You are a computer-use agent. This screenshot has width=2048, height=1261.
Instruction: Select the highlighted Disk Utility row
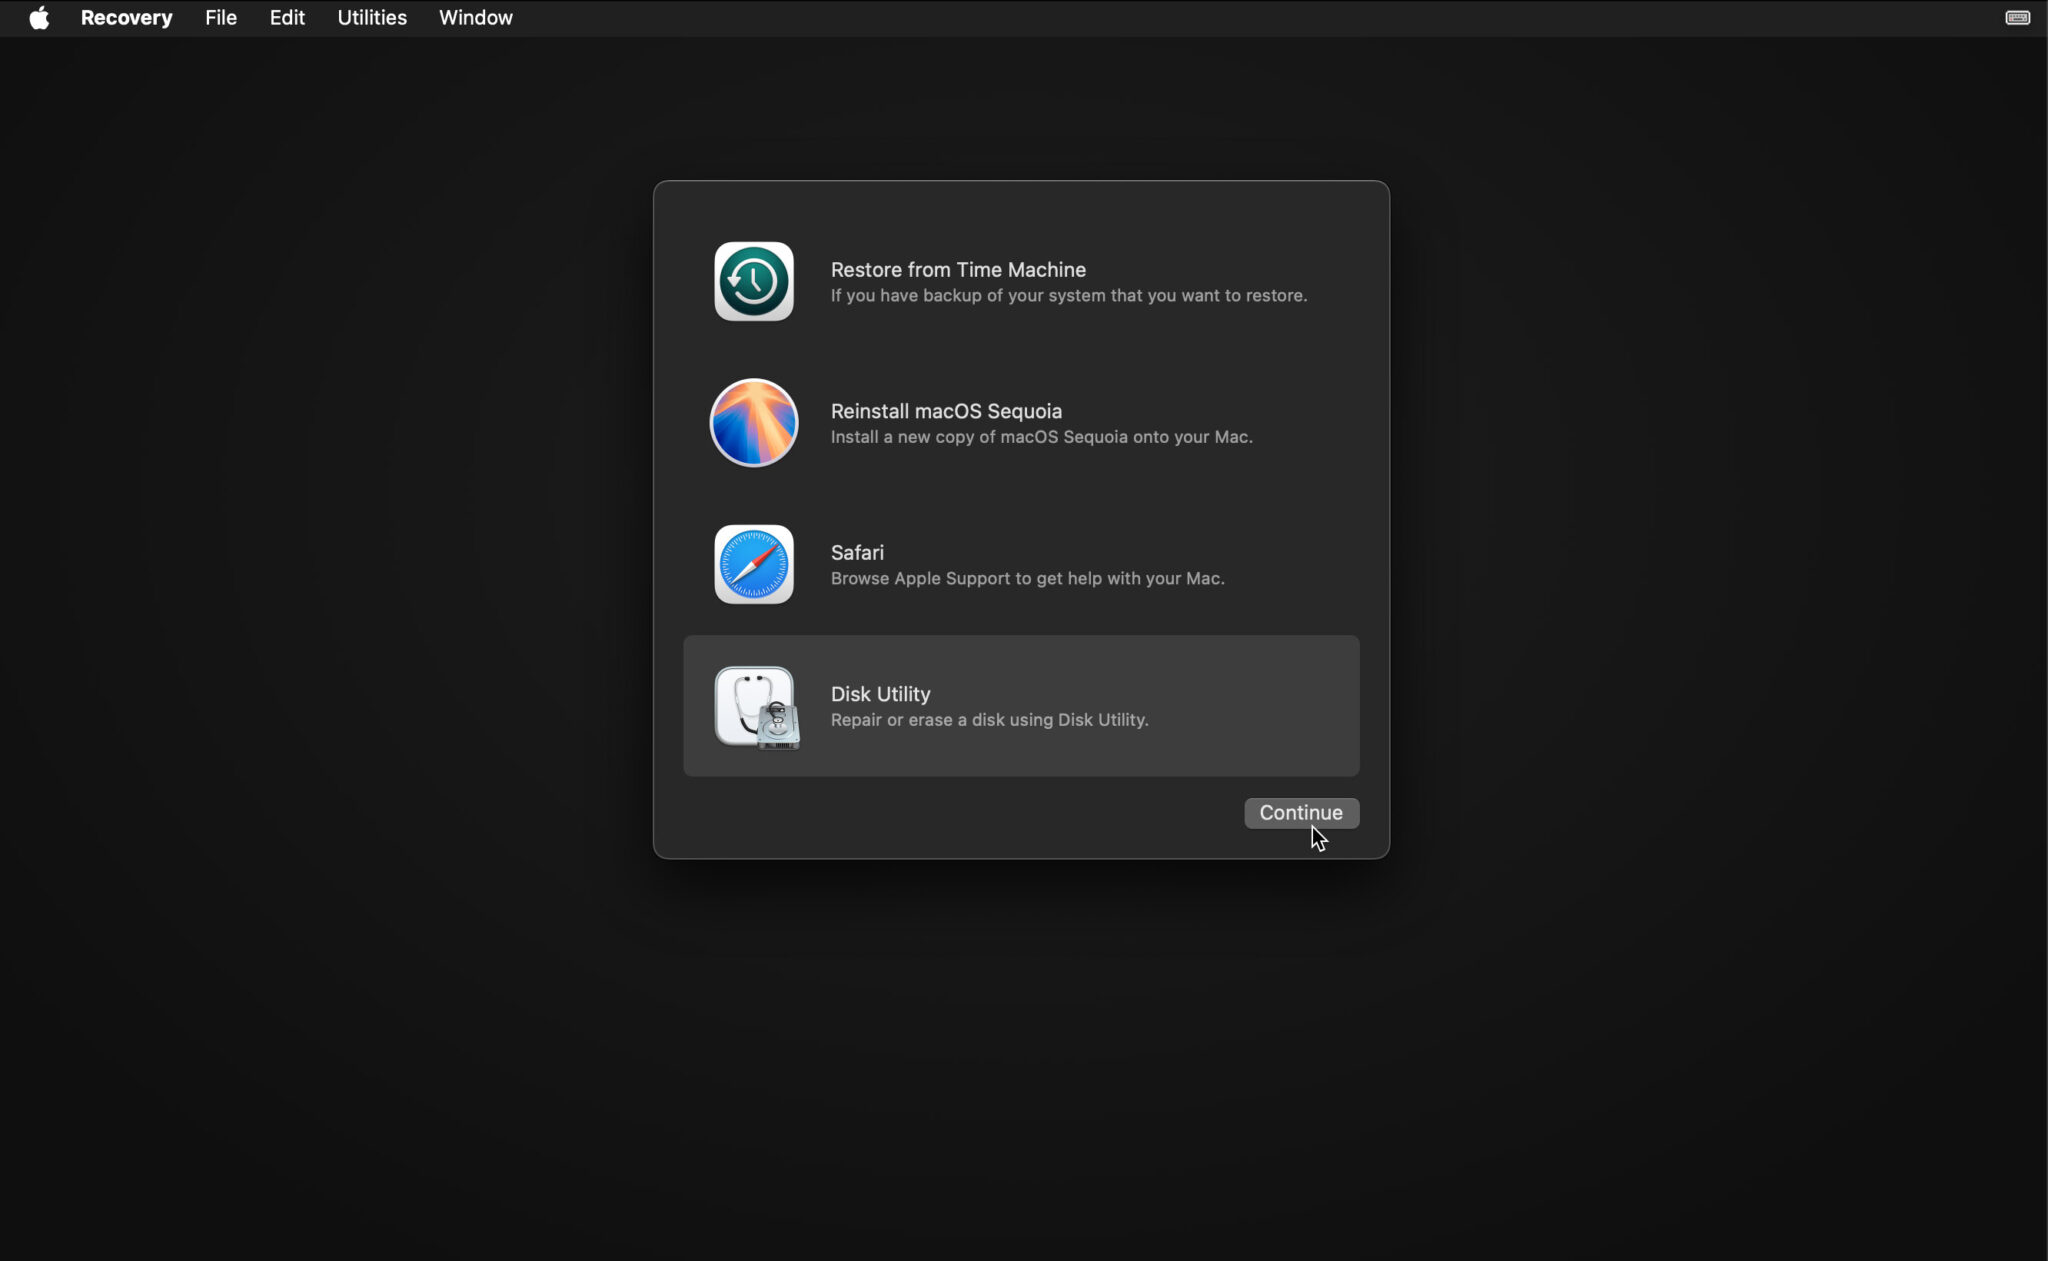[x=1020, y=706]
